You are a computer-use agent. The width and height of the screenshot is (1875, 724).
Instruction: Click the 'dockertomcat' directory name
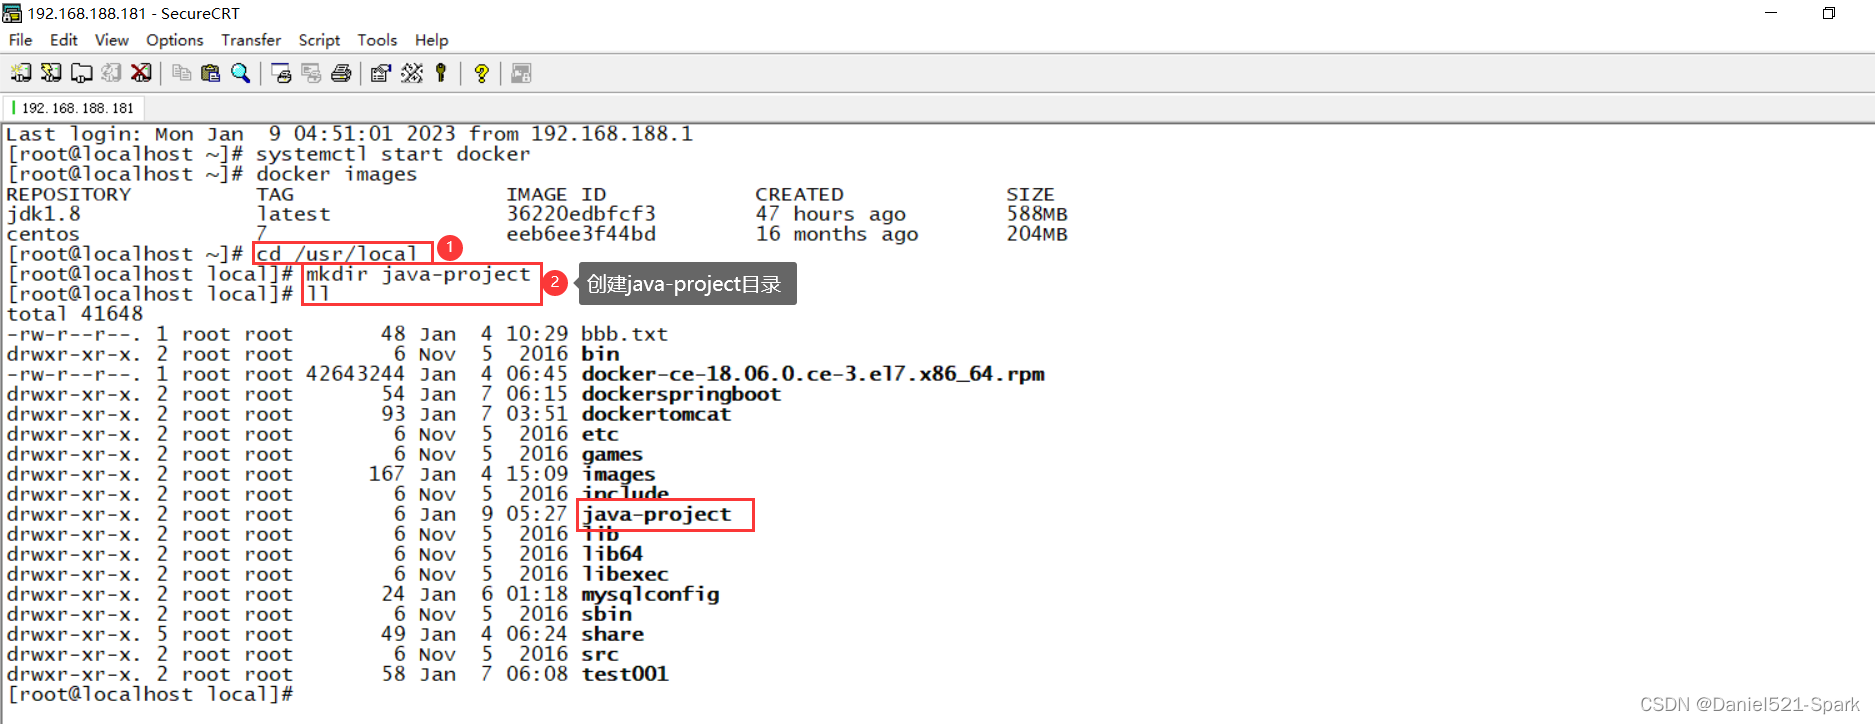656,414
